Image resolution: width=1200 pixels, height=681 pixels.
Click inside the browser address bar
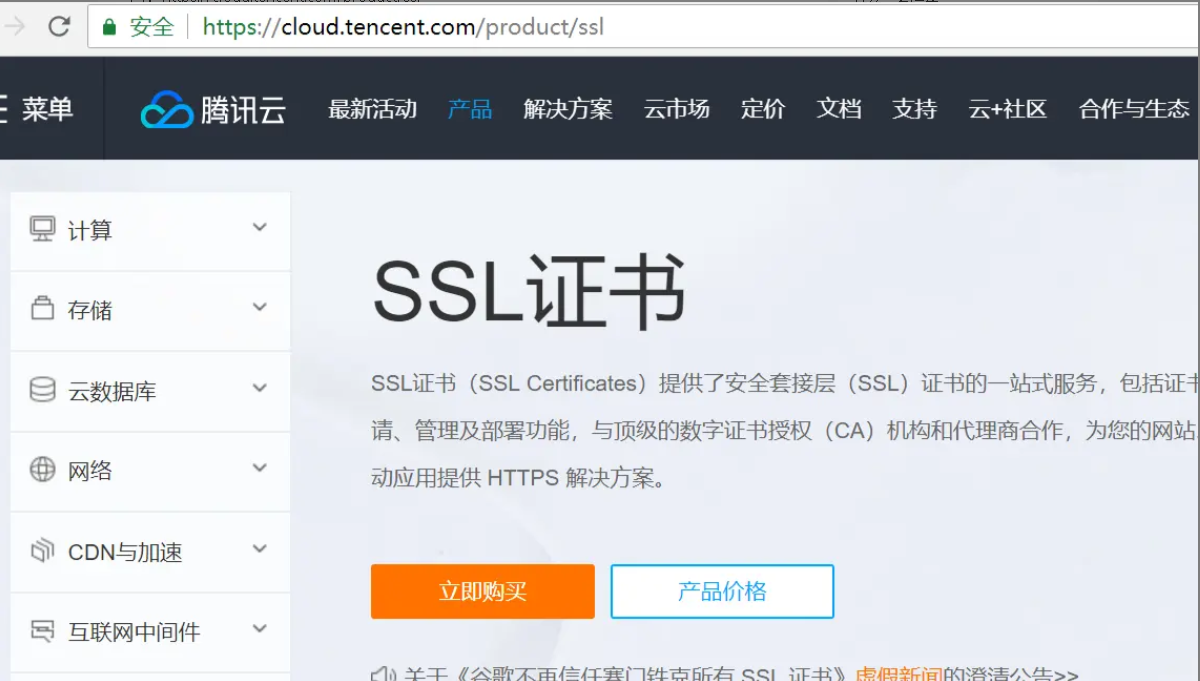(400, 27)
